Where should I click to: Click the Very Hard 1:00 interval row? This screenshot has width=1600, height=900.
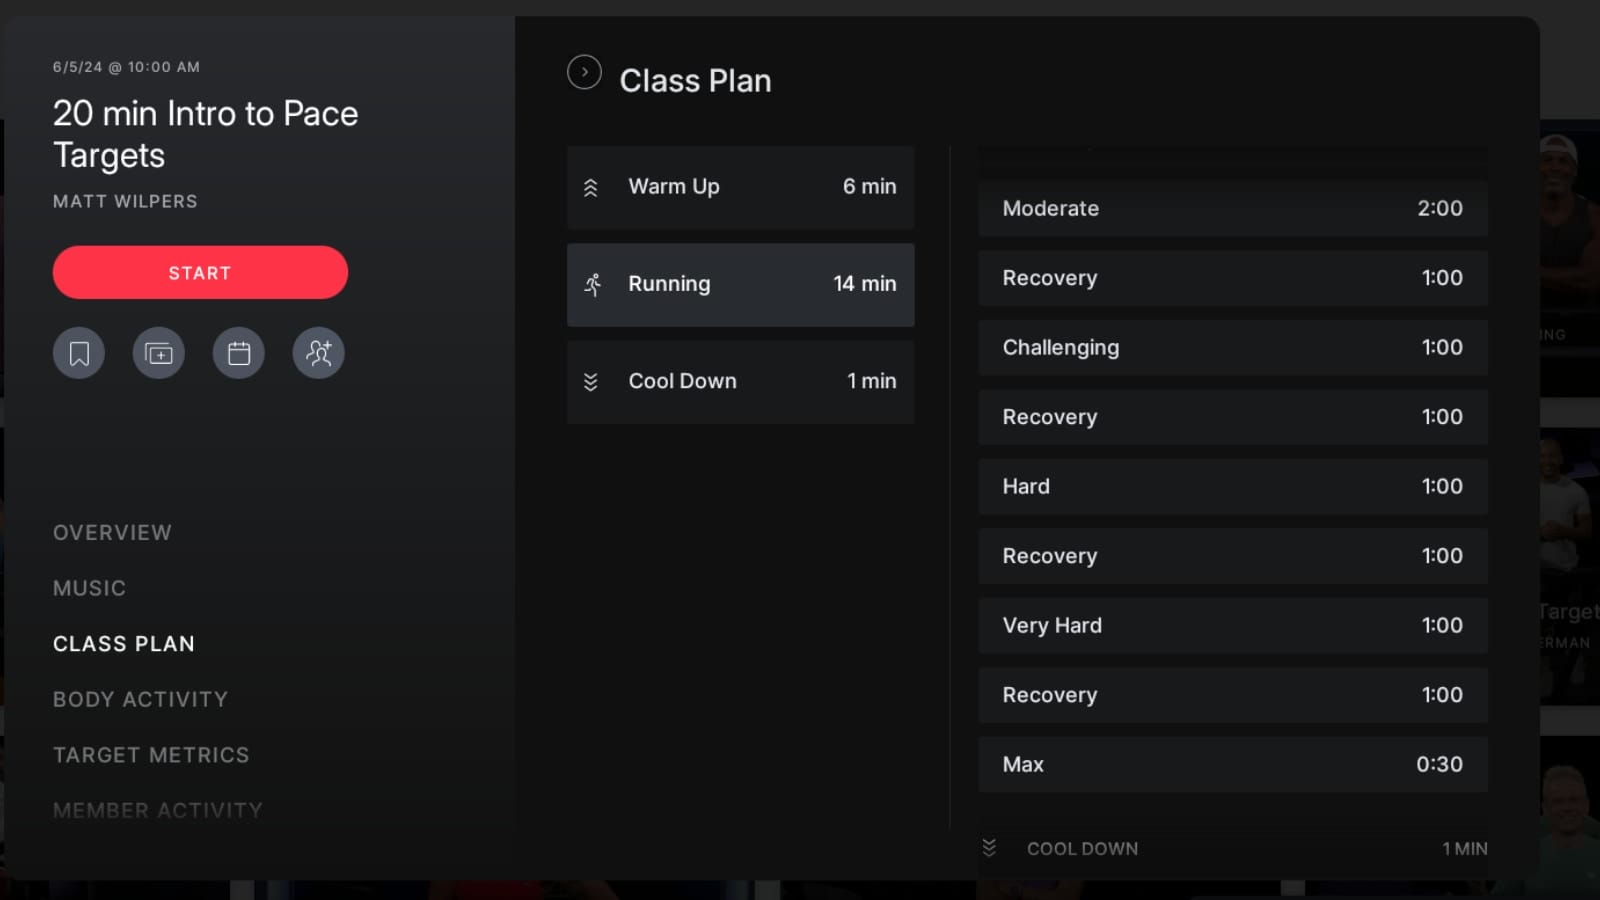(1232, 625)
